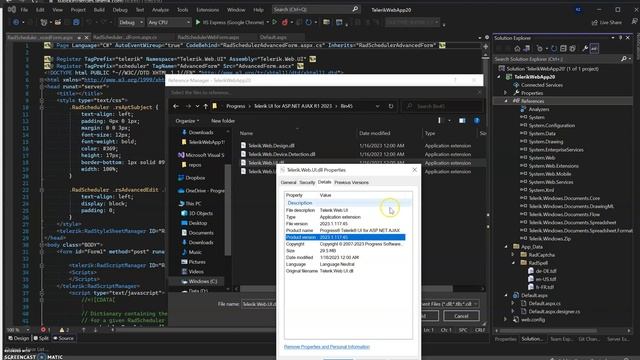Switch to the Security tab in Properties dialog
Screen dimensions: 640x360
(307, 182)
